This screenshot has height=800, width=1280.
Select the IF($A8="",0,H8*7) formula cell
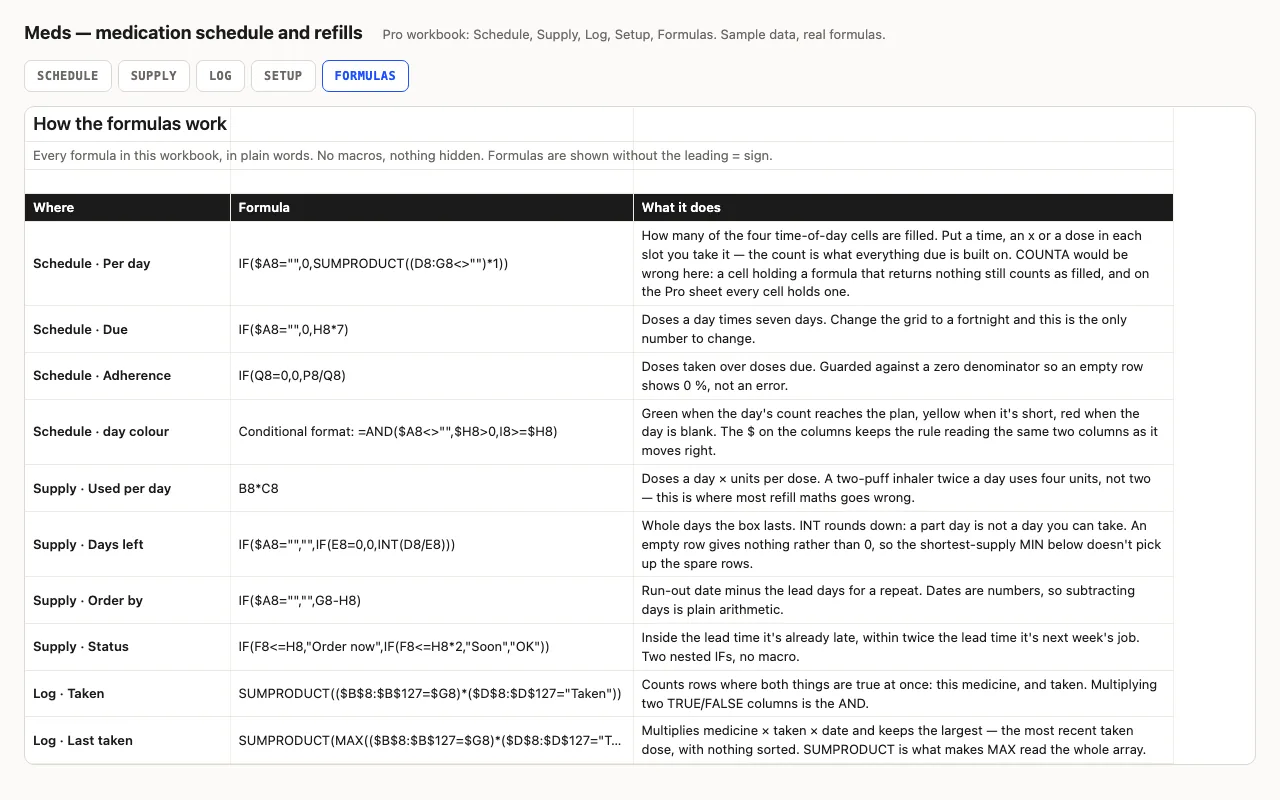pyautogui.click(x=432, y=329)
